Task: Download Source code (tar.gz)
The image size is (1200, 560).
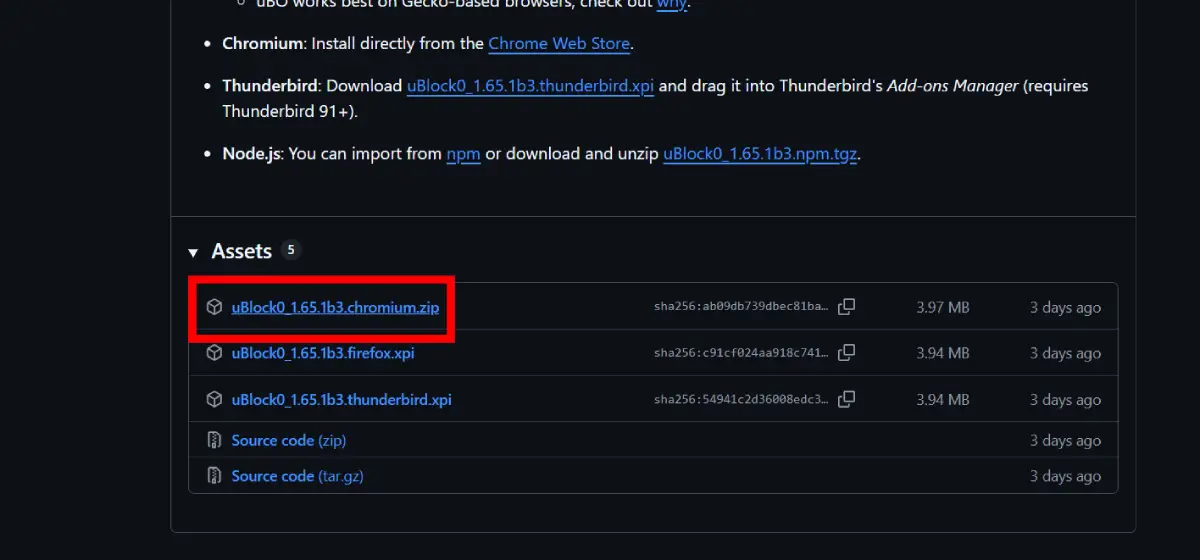Action: 297,476
